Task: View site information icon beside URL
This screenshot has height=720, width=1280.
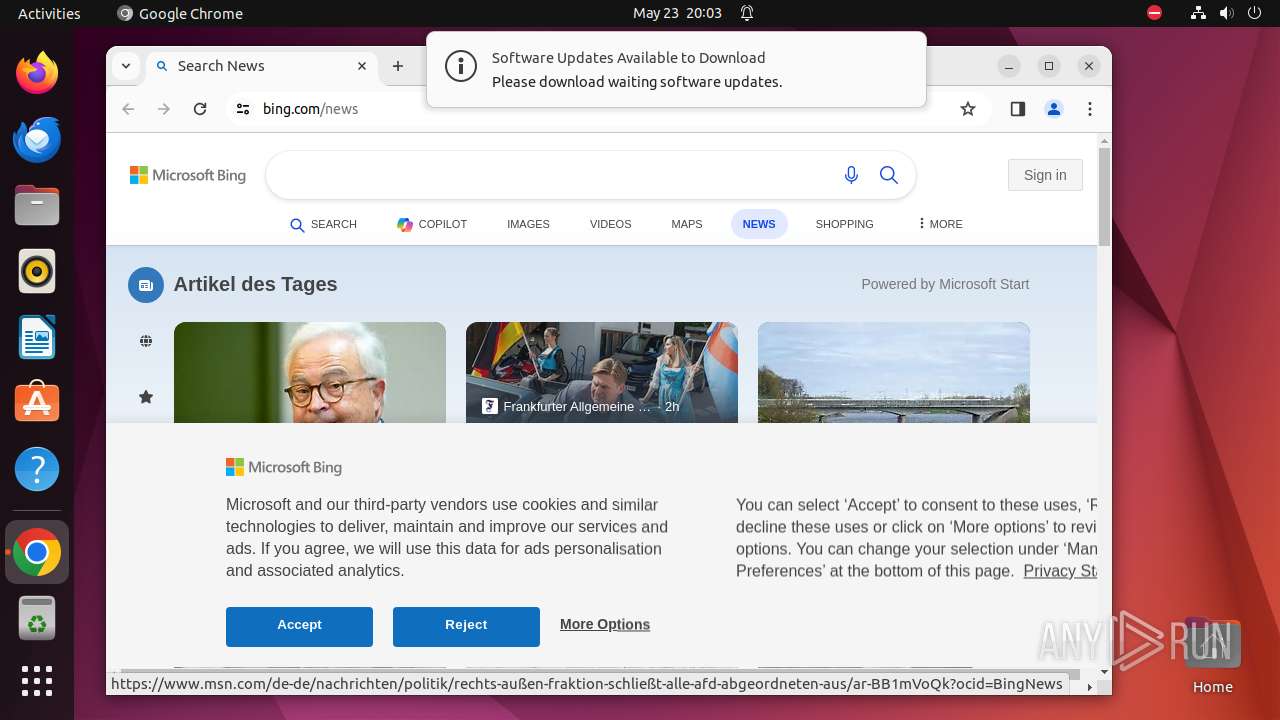Action: (x=243, y=109)
